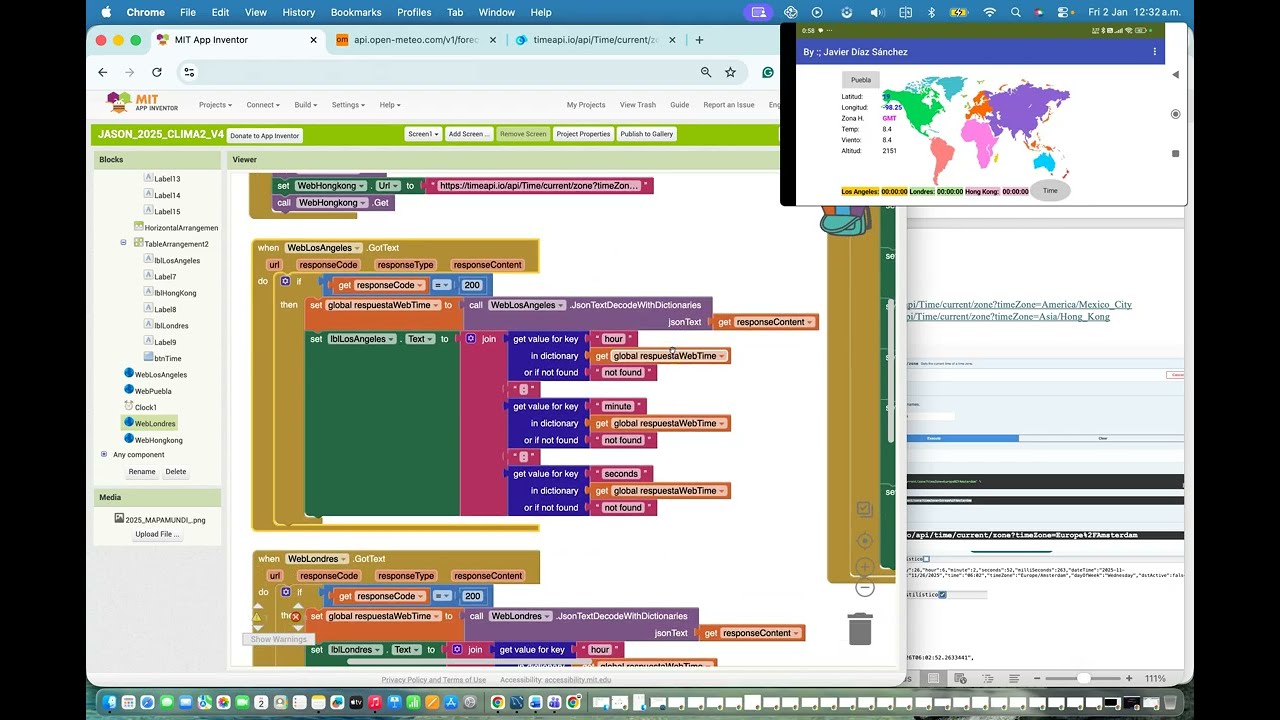The width and height of the screenshot is (1280, 720).
Task: Open the site information icon in the address bar
Action: pyautogui.click(x=189, y=72)
